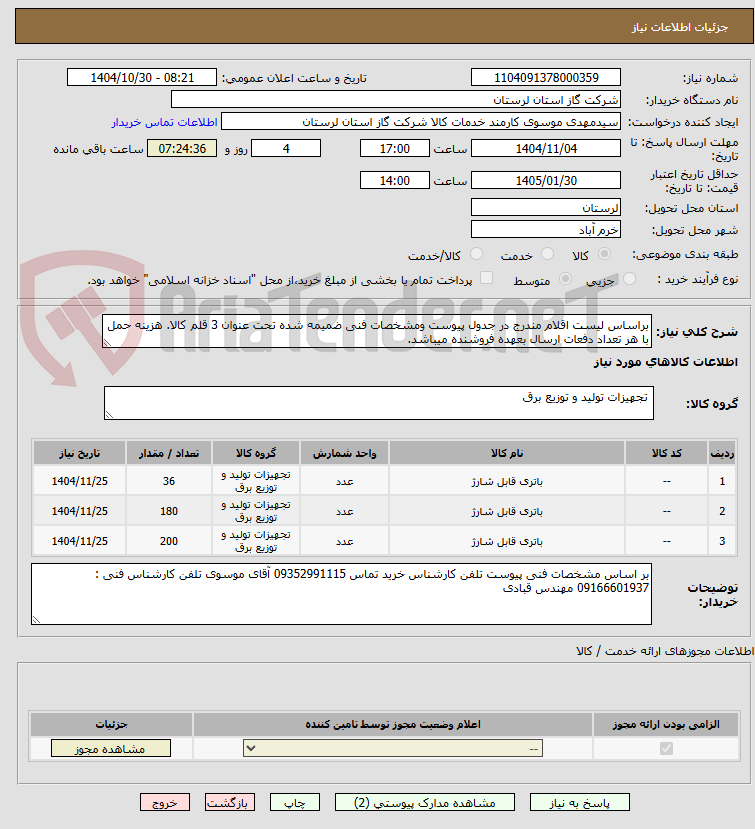Click the الزامی بودن ارائه مجوز header
755x829 pixels.
pyautogui.click(x=666, y=724)
